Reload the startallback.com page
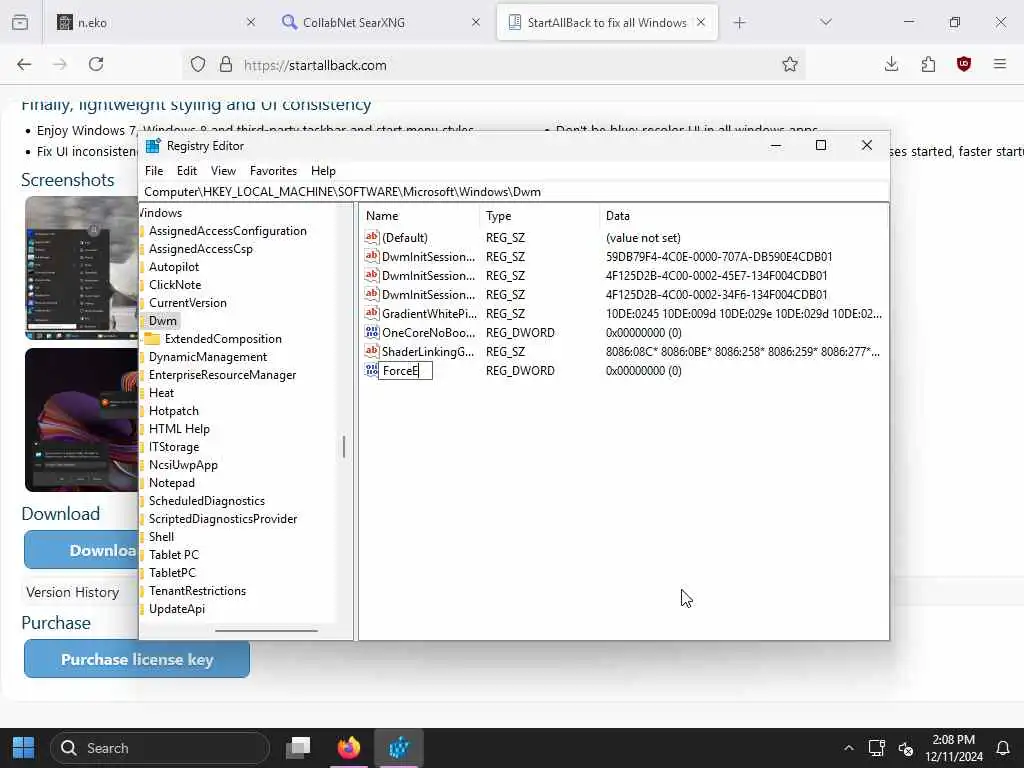This screenshot has width=1024, height=768. point(96,64)
